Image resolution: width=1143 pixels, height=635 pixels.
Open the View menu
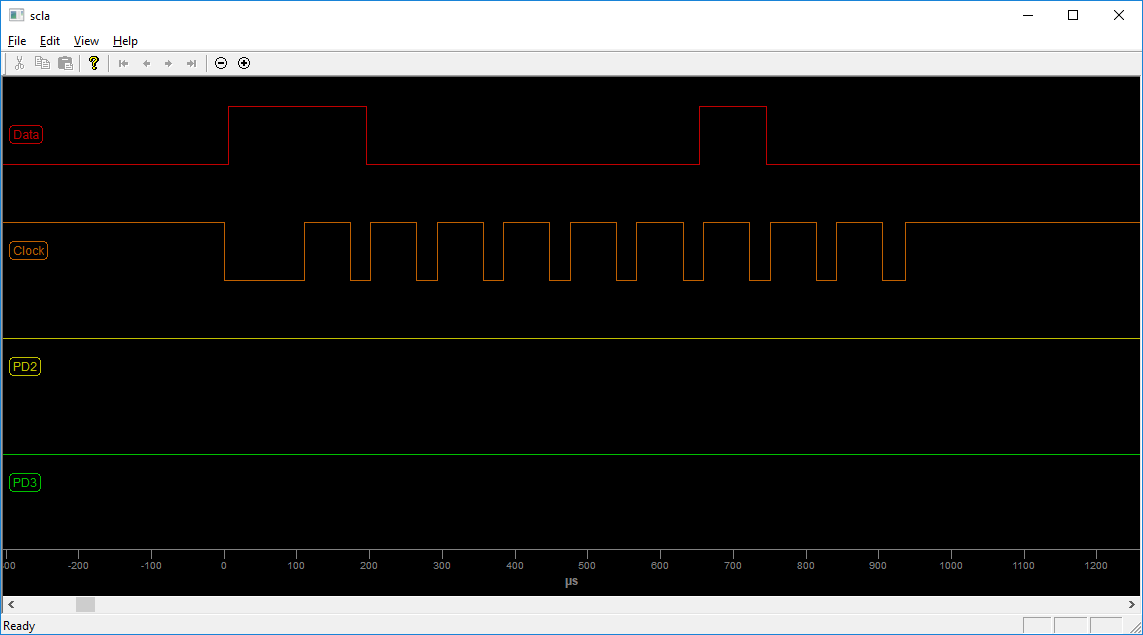point(86,41)
